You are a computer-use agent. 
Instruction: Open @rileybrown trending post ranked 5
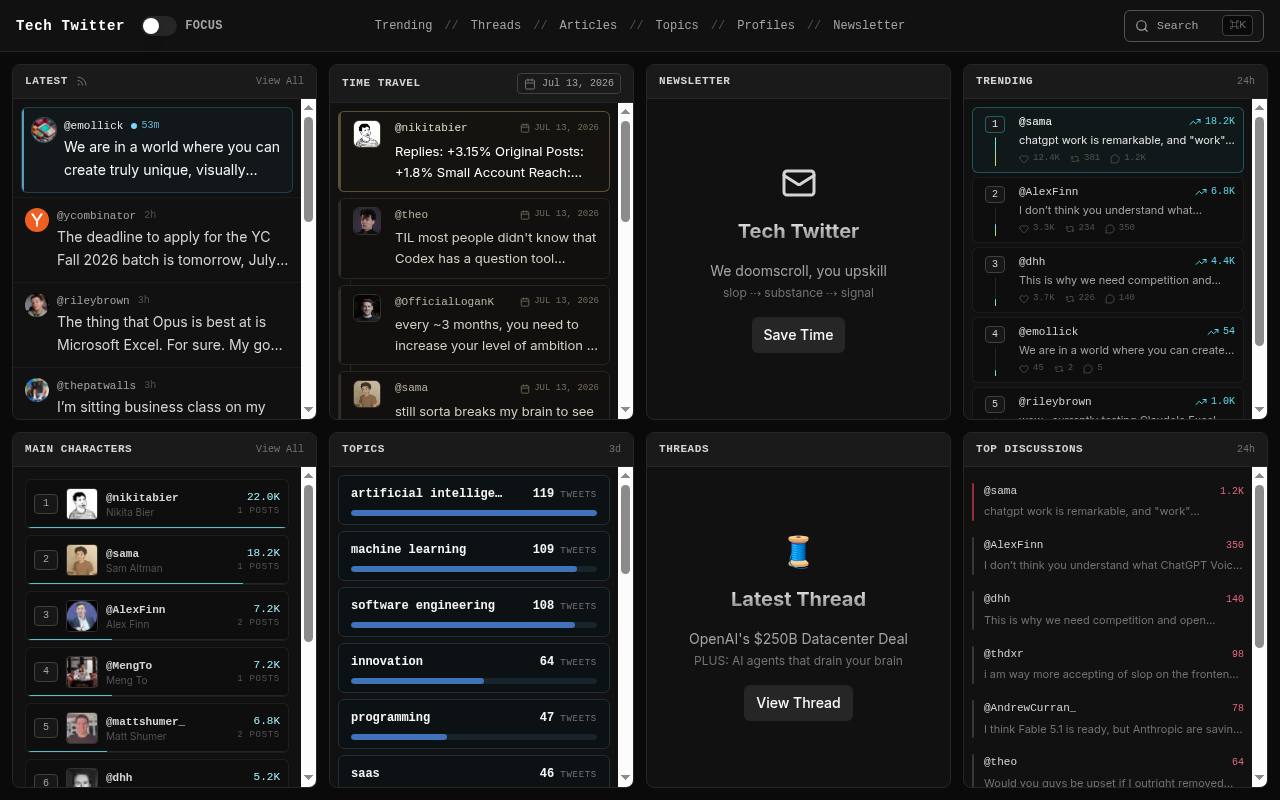point(1108,403)
